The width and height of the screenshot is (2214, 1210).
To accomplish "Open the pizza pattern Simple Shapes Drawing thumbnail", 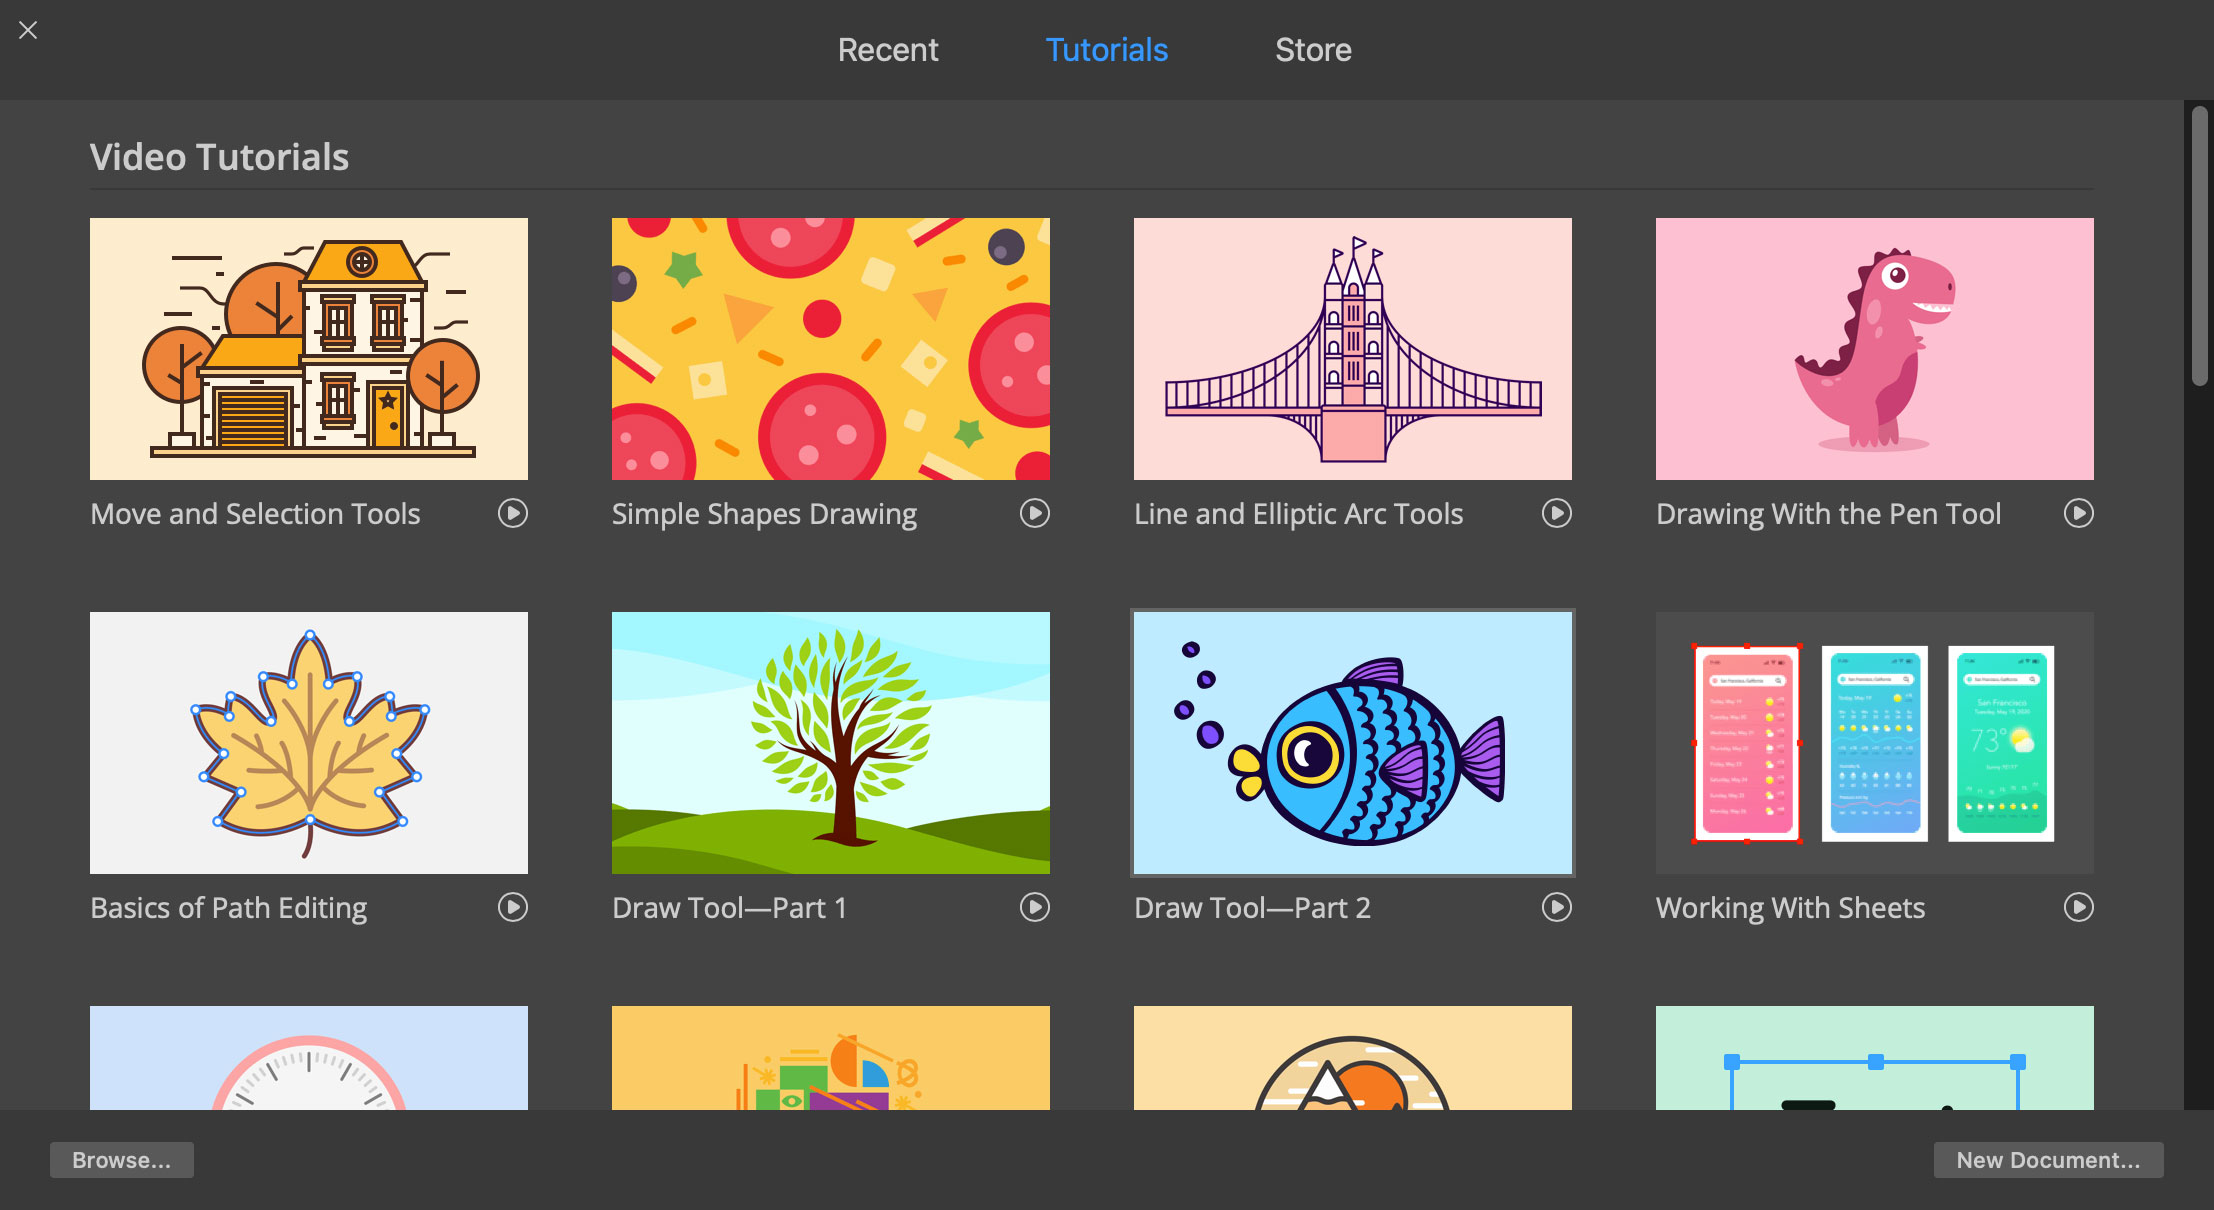I will click(x=831, y=349).
